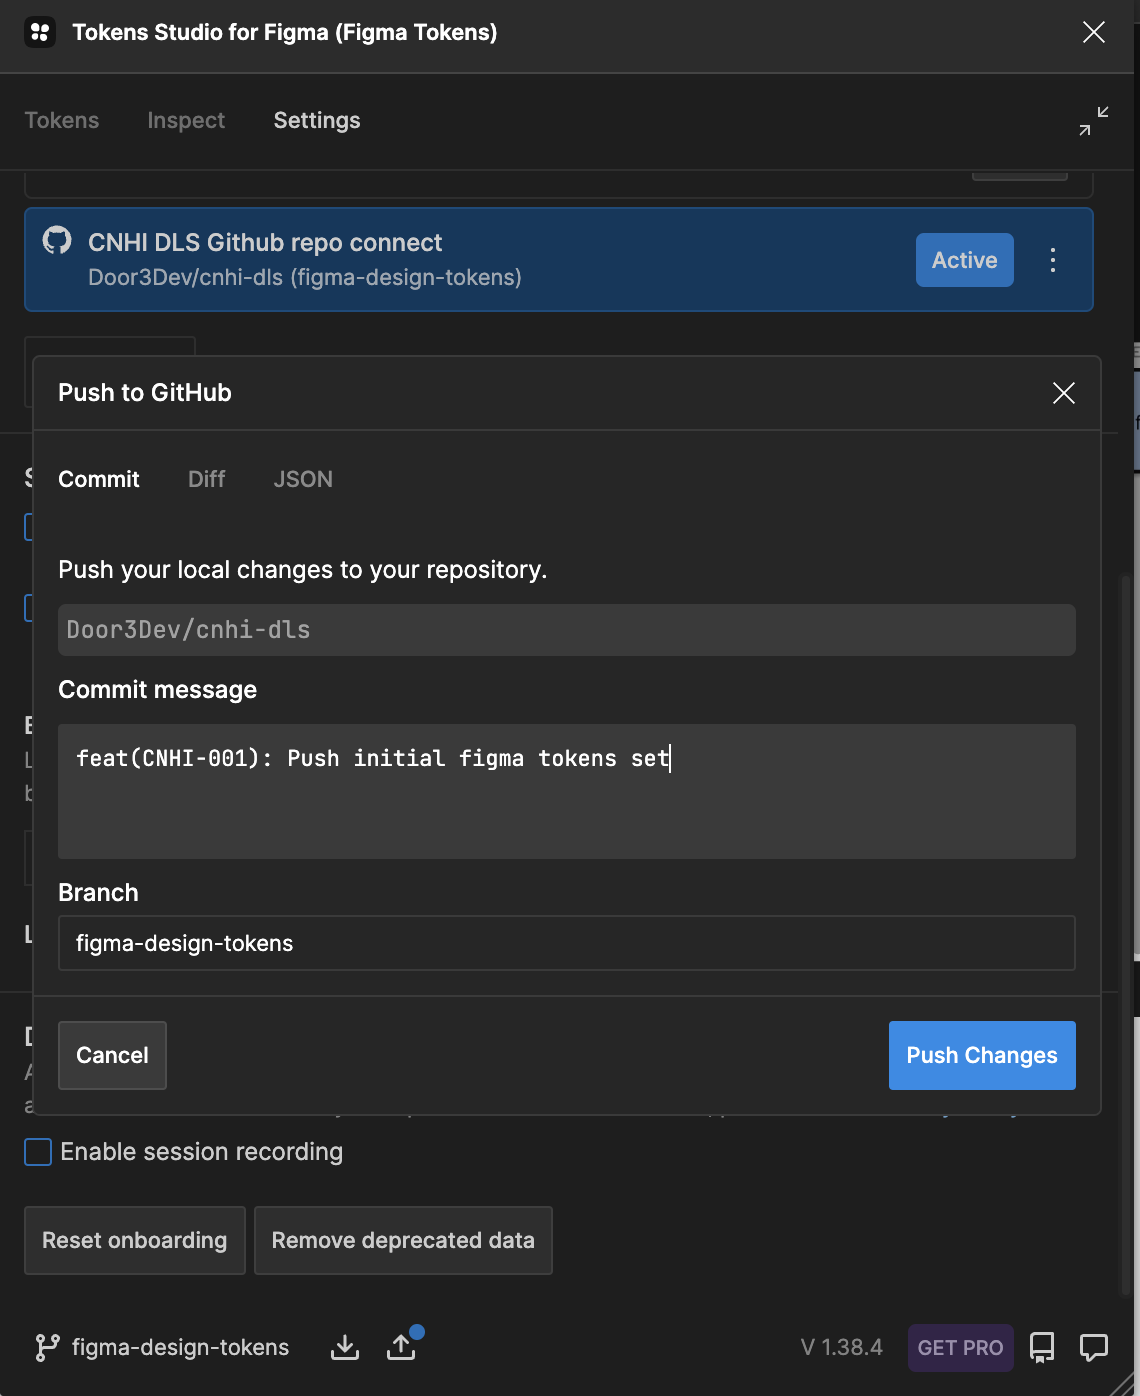Open the docs book icon in footer
The height and width of the screenshot is (1396, 1140).
coord(1042,1348)
